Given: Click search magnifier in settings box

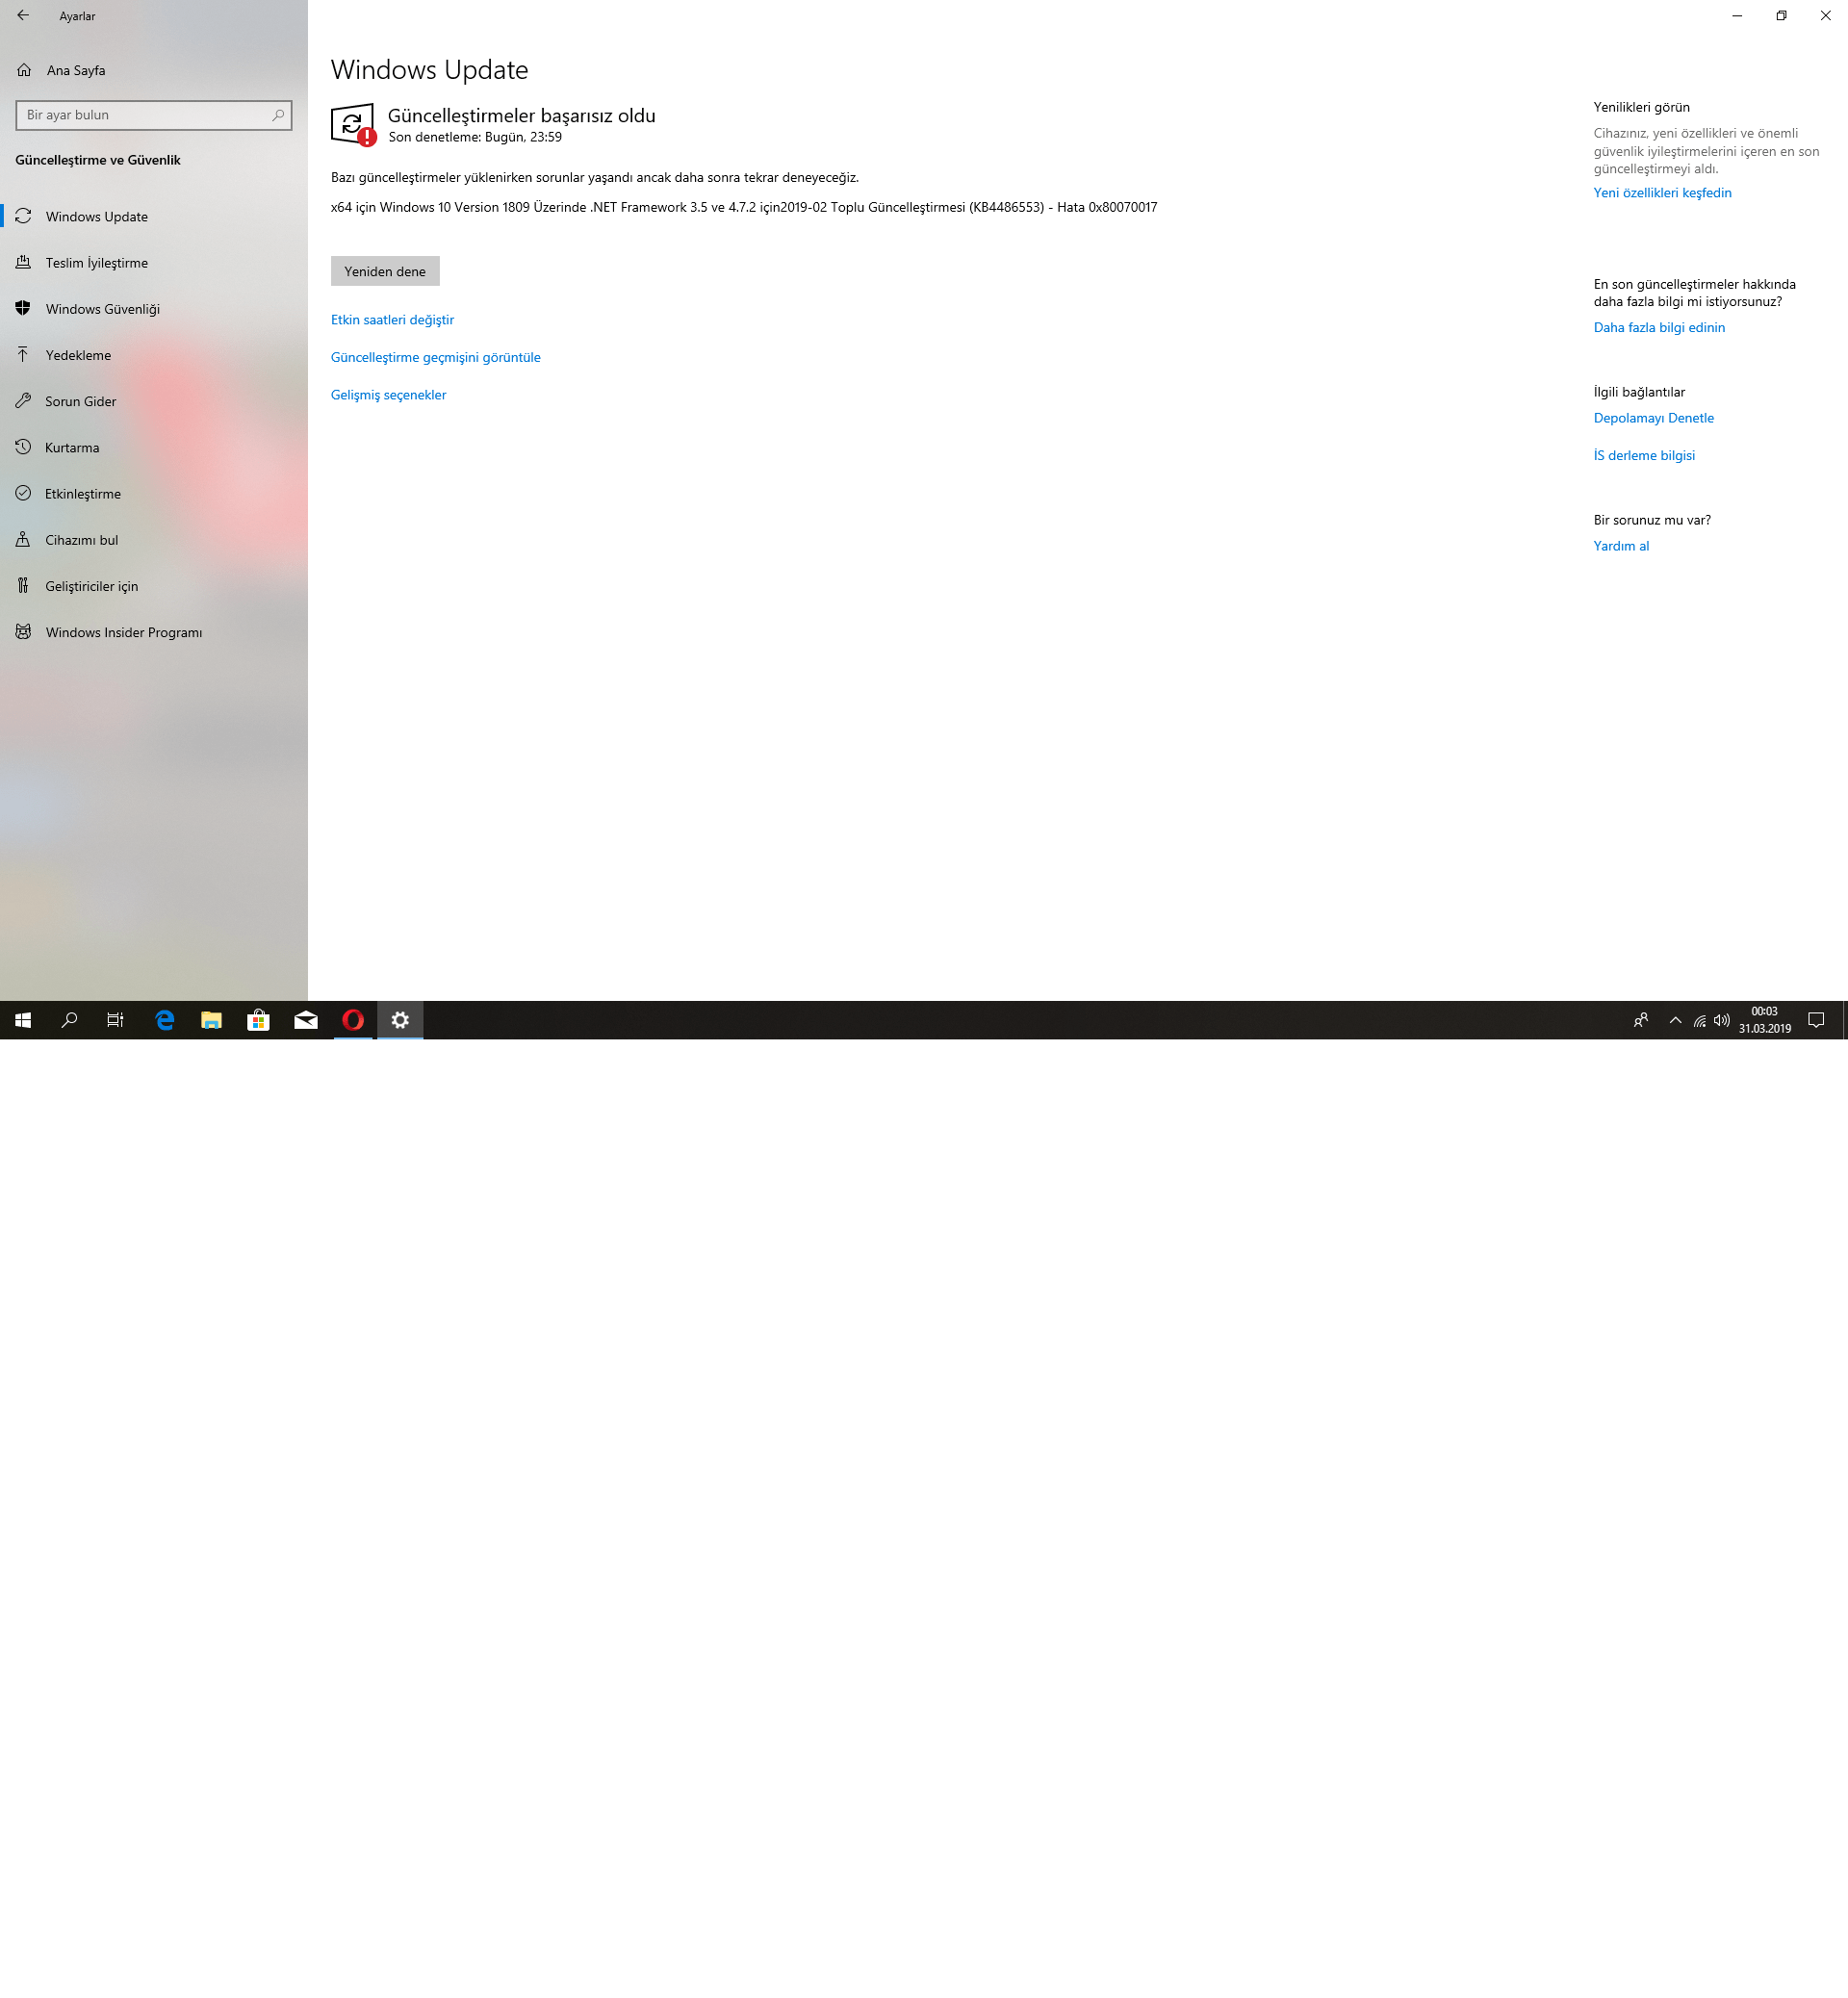Looking at the screenshot, I should click(x=278, y=115).
